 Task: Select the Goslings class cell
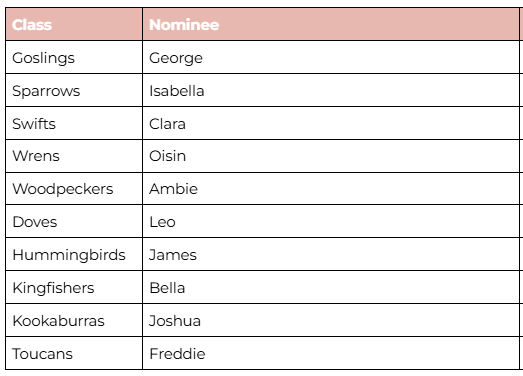74,57
